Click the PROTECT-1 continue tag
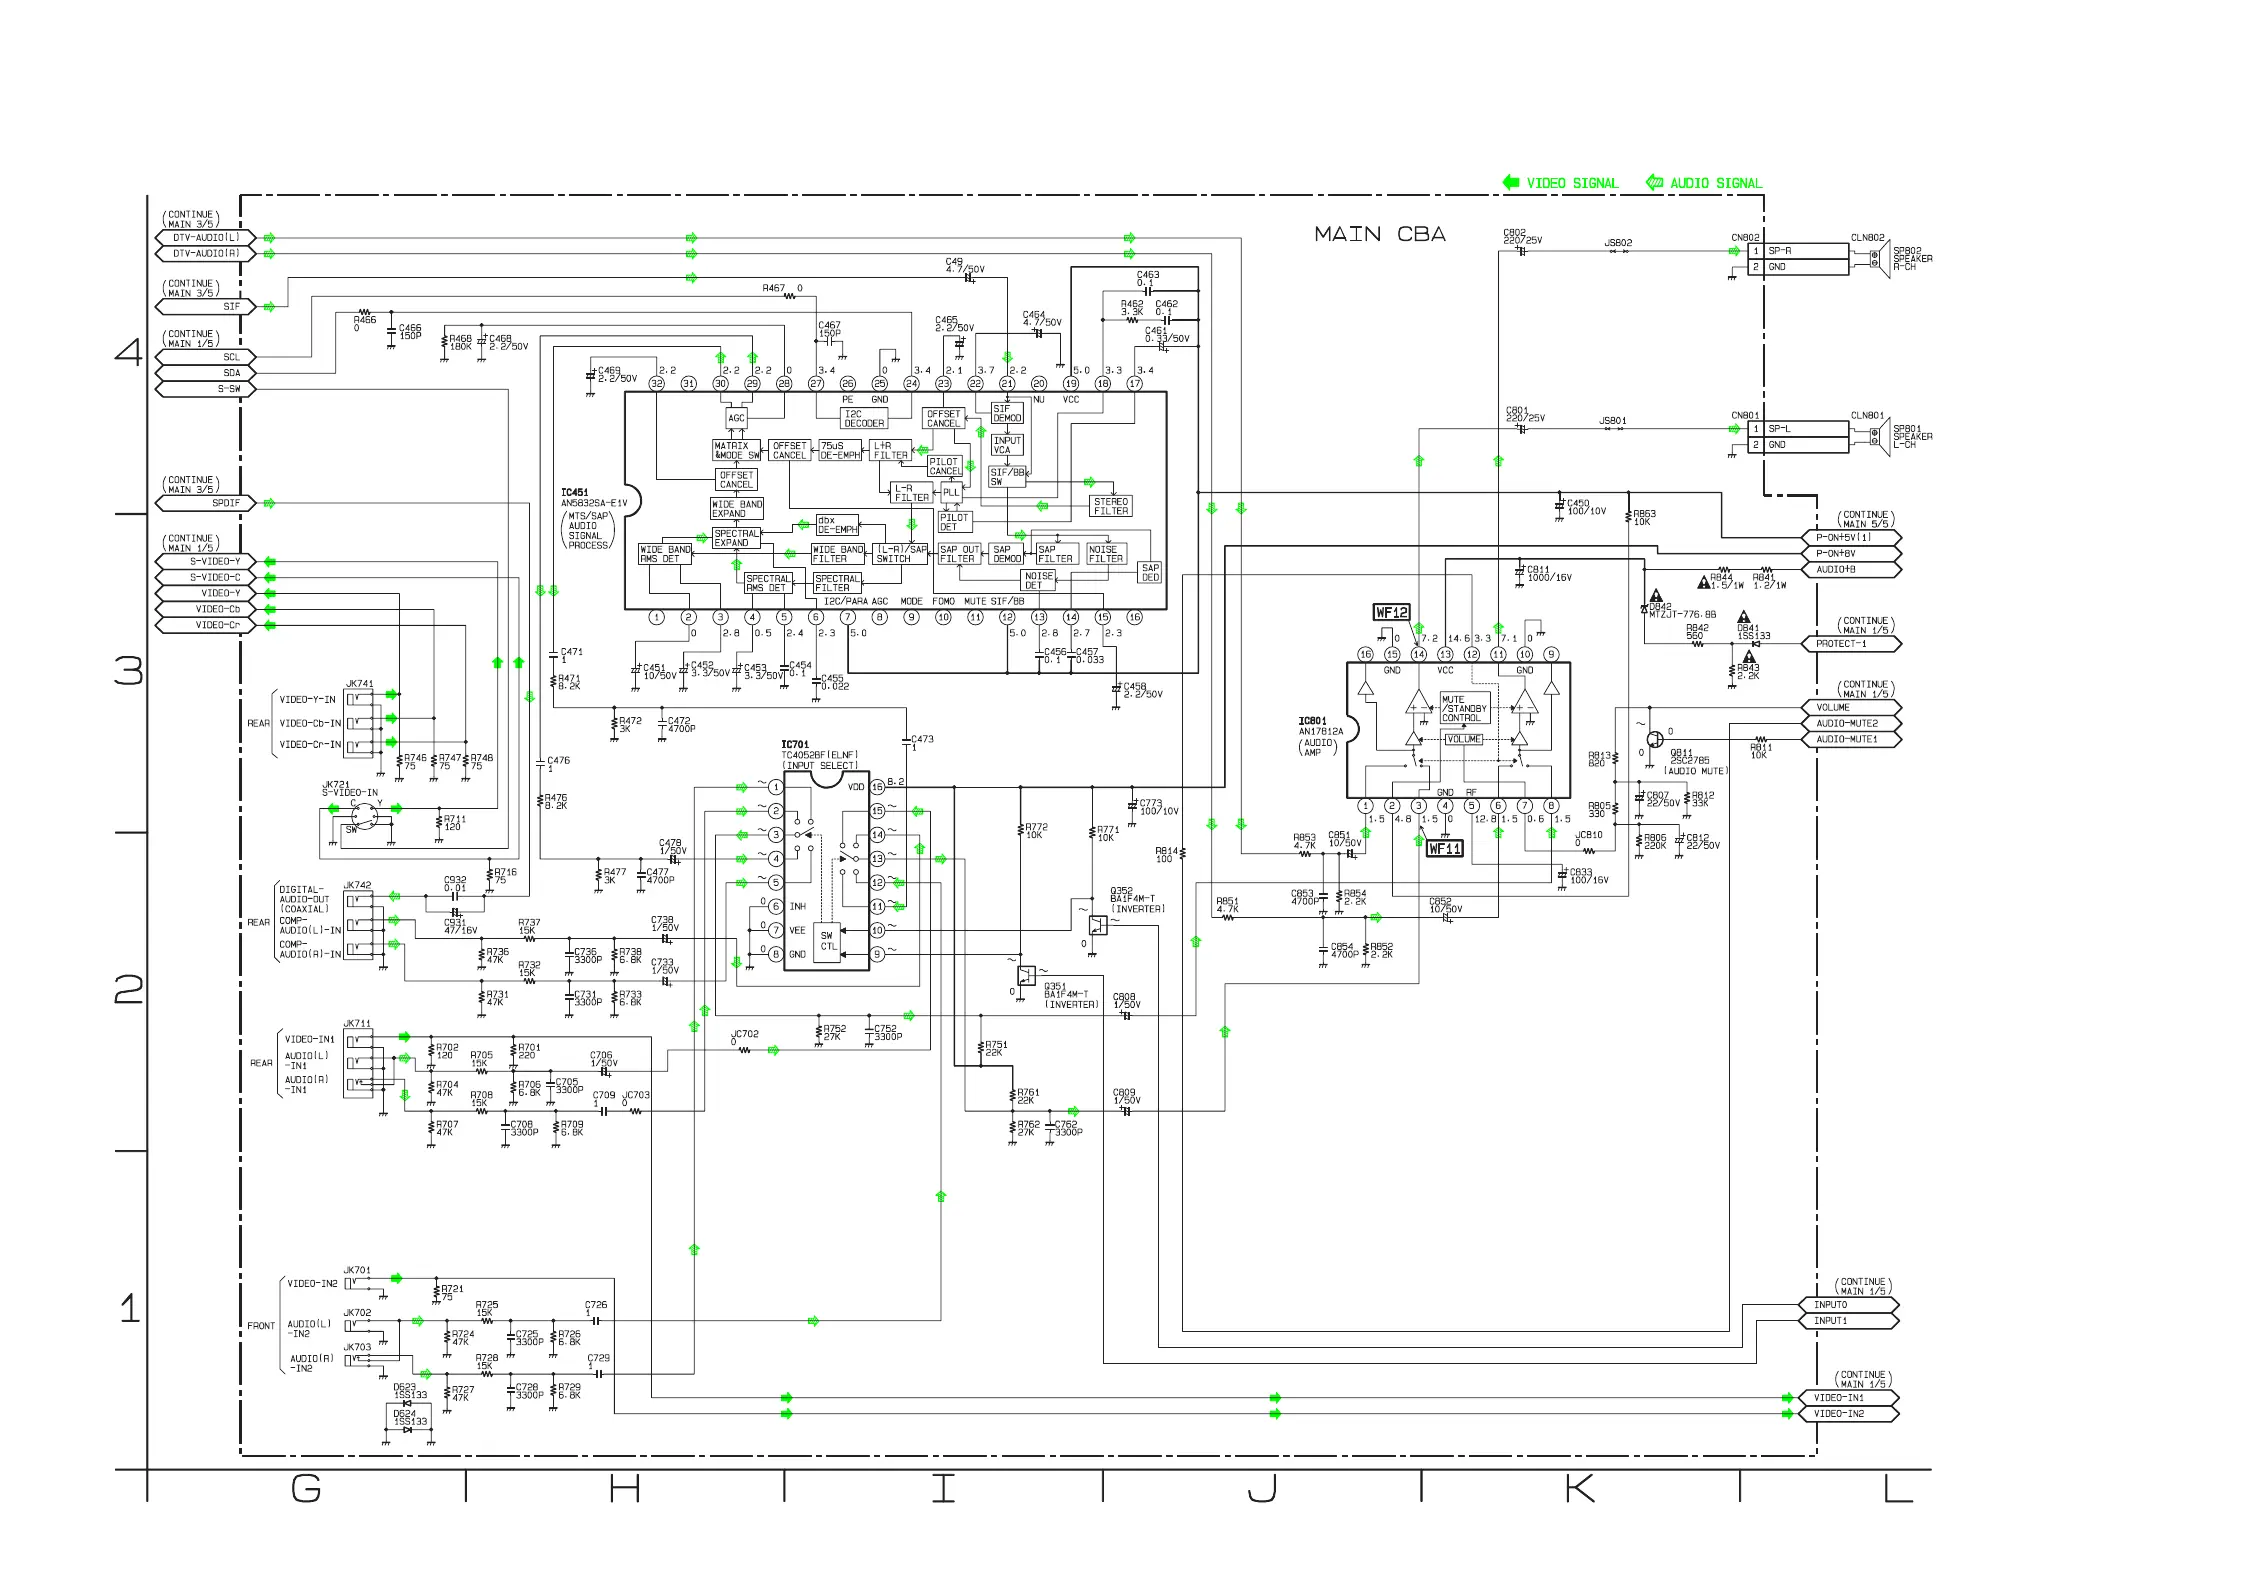 (1849, 644)
